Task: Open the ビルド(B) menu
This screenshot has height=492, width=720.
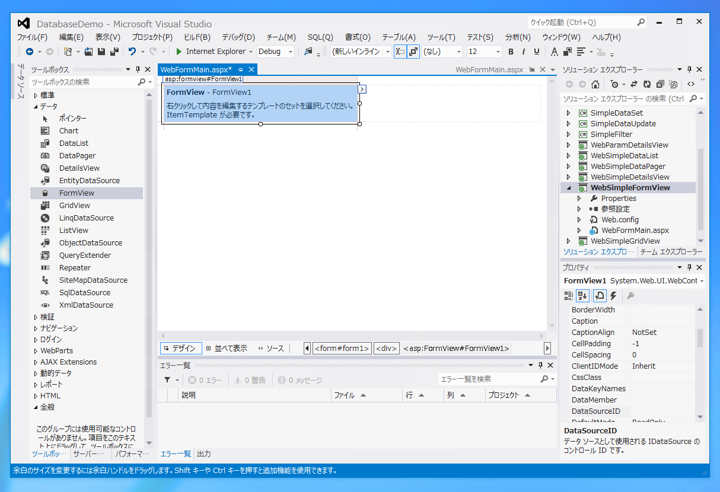Action: click(197, 37)
